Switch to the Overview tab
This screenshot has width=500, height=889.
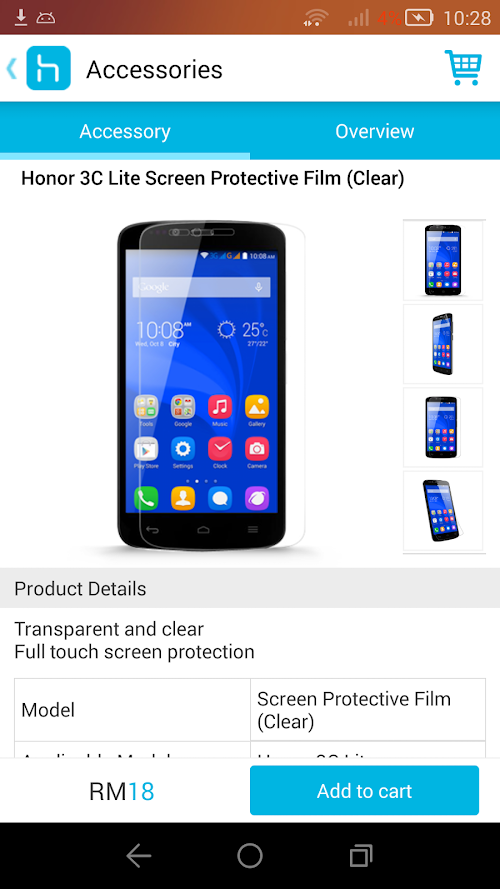[375, 131]
